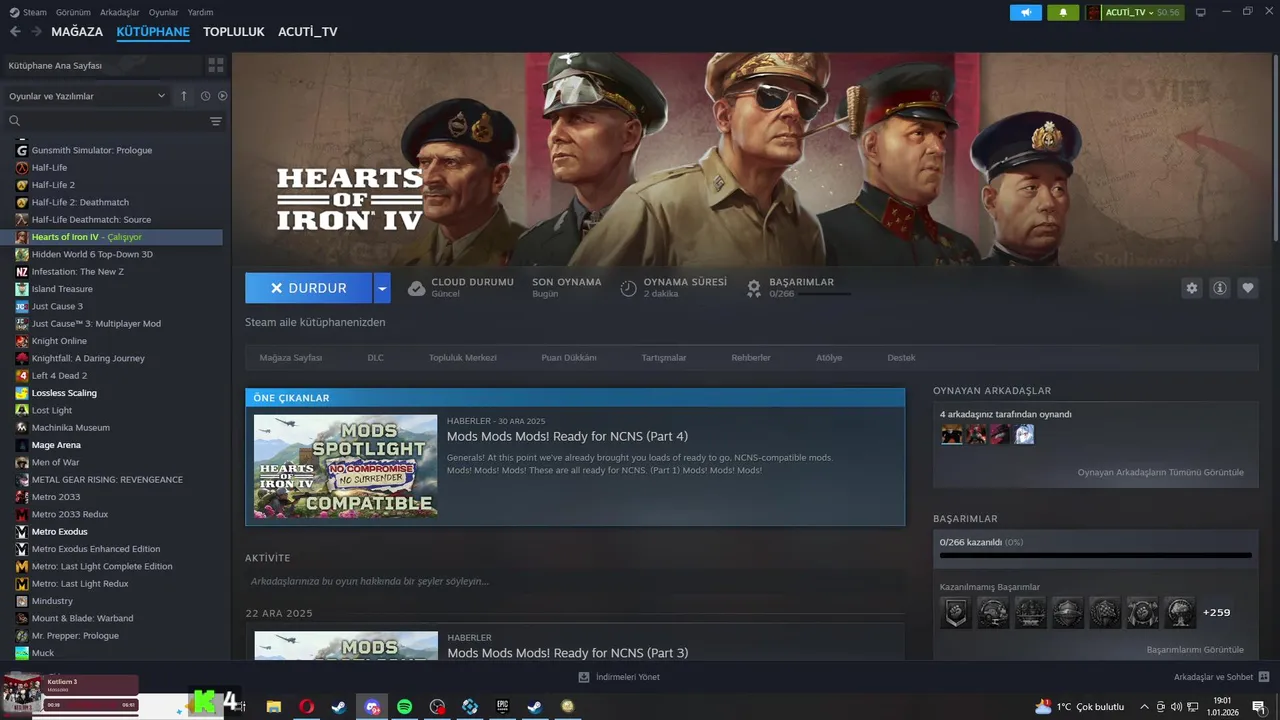Open the Yardım menu
The width and height of the screenshot is (1280, 720).
point(200,12)
